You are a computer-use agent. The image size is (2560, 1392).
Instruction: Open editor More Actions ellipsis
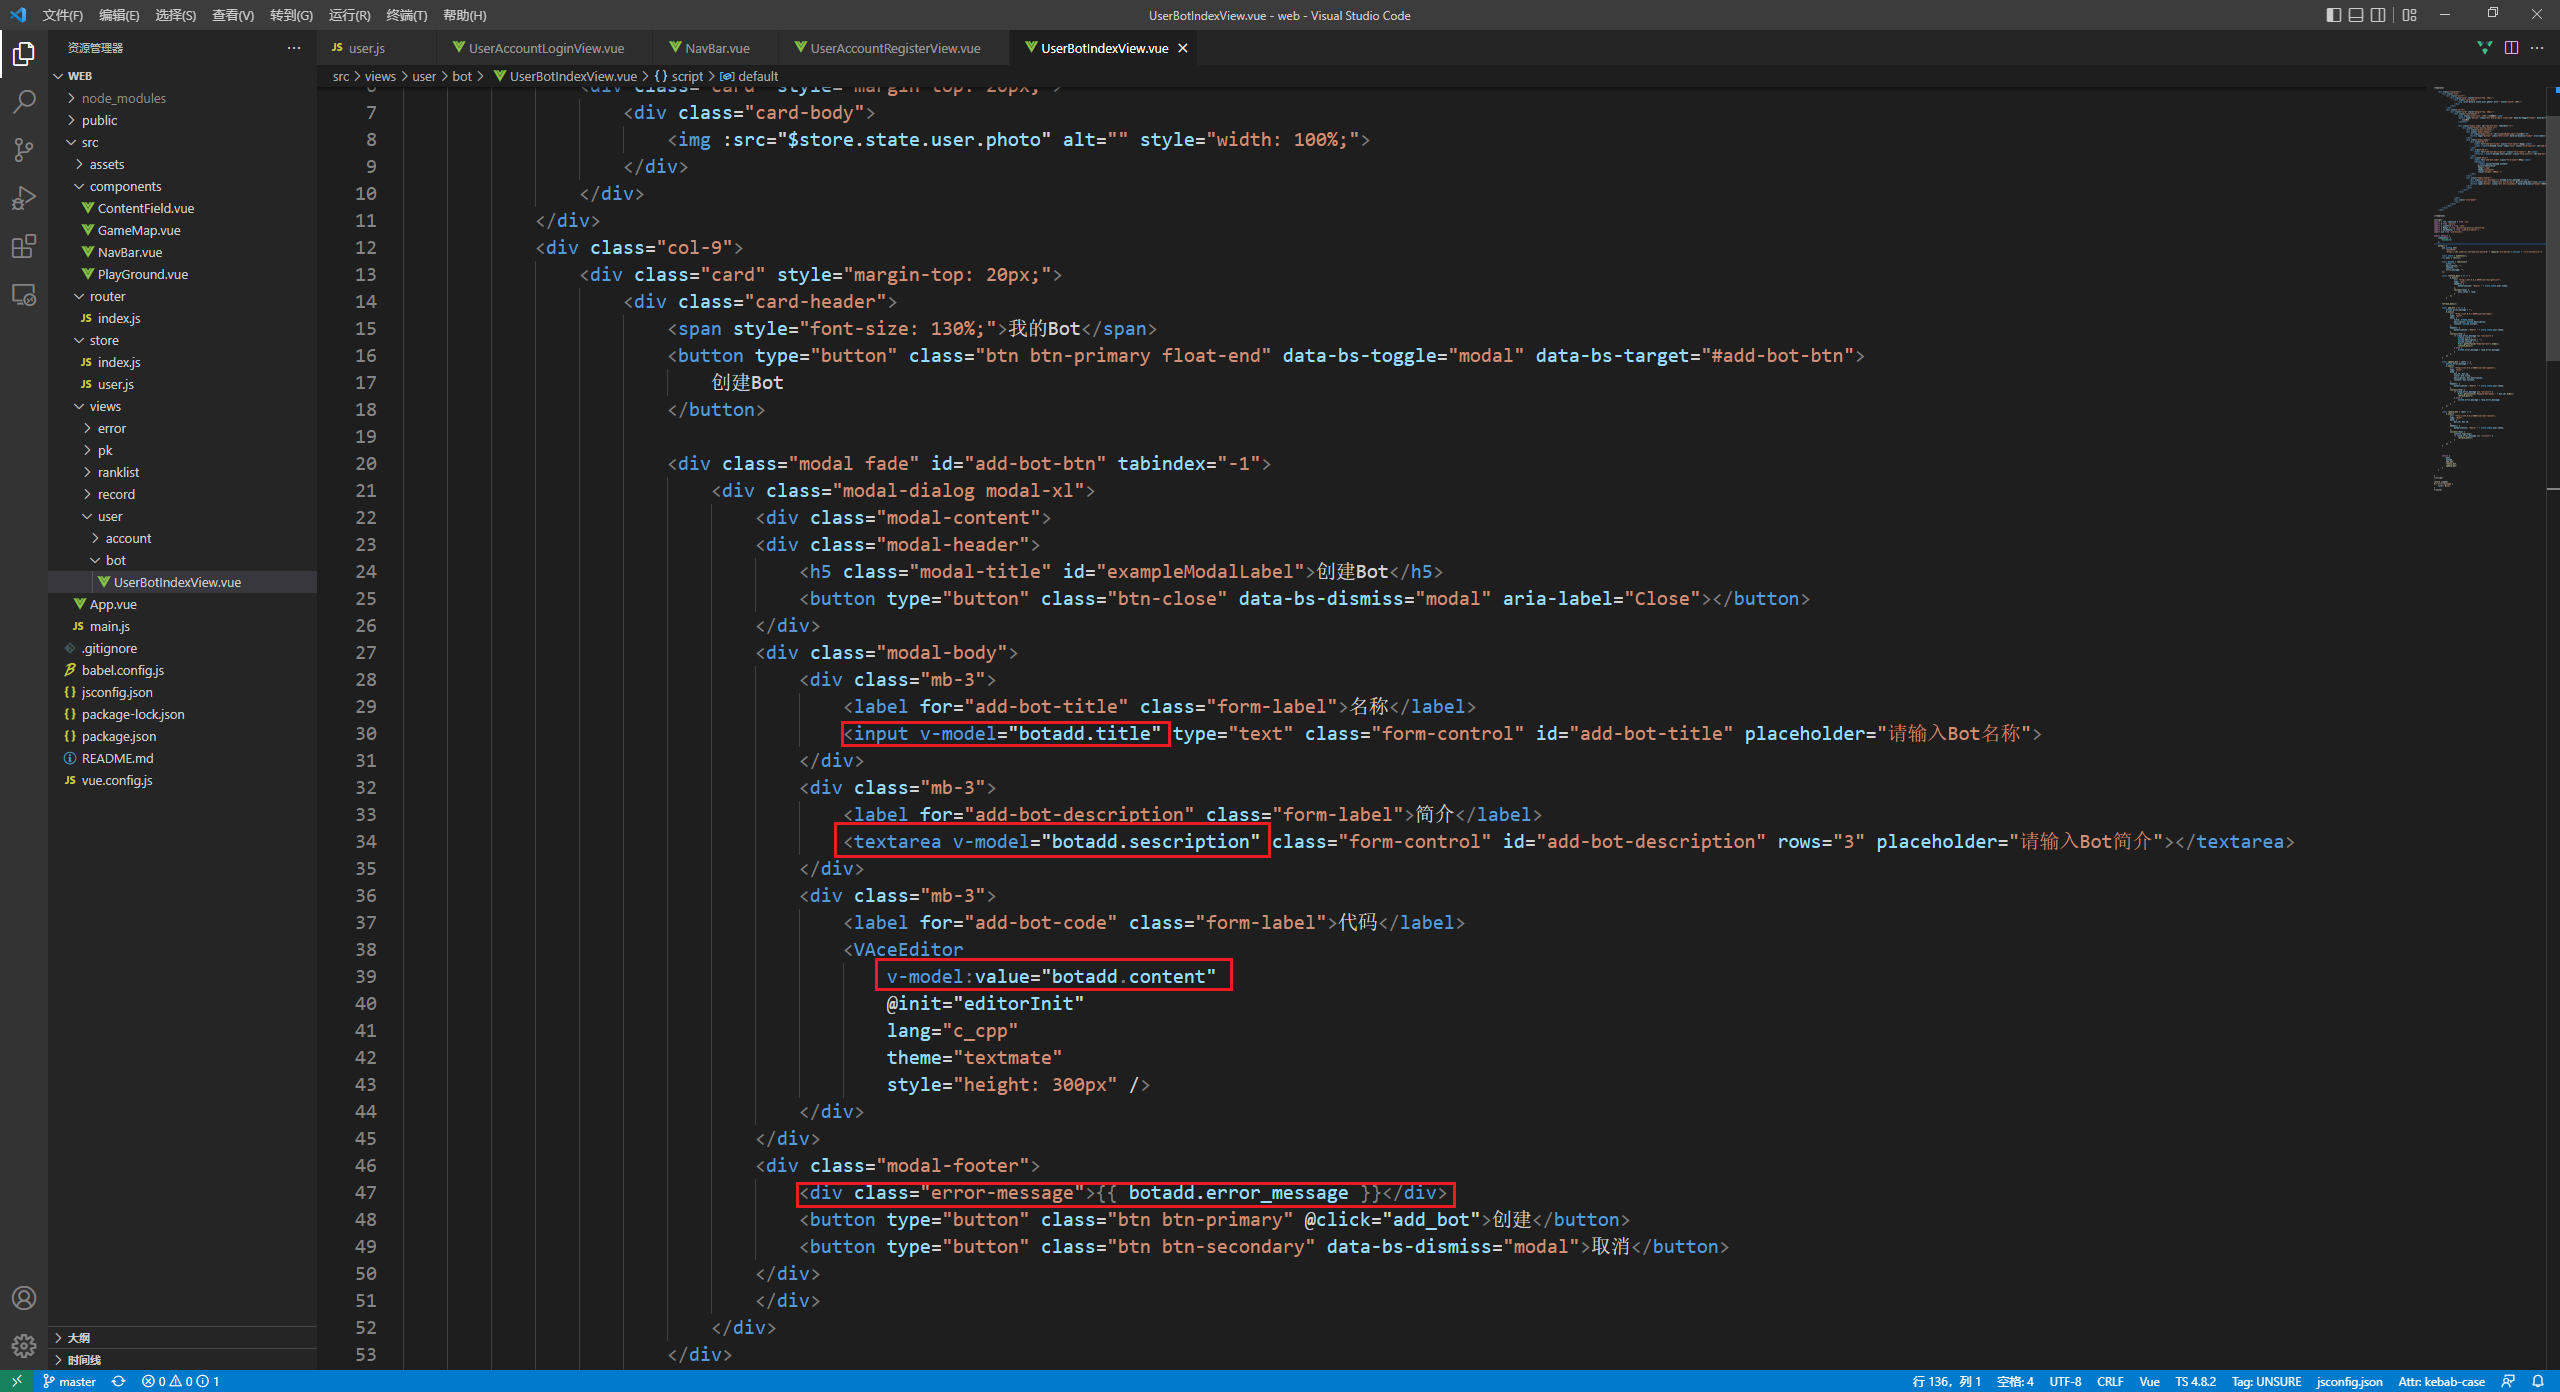coord(2537,48)
